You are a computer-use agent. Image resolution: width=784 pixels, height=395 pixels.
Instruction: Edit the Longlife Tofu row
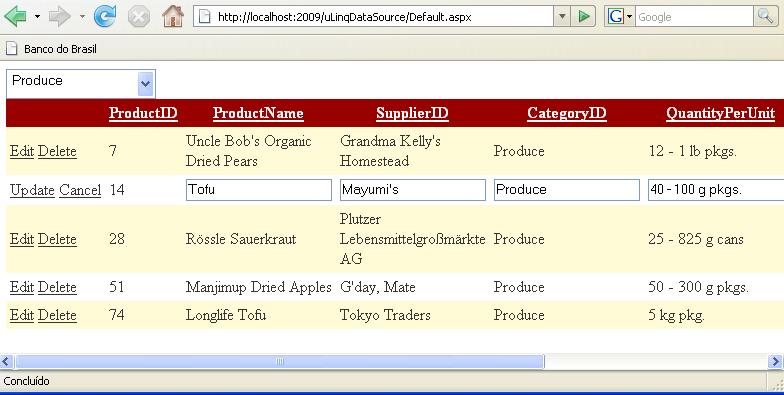(22, 315)
